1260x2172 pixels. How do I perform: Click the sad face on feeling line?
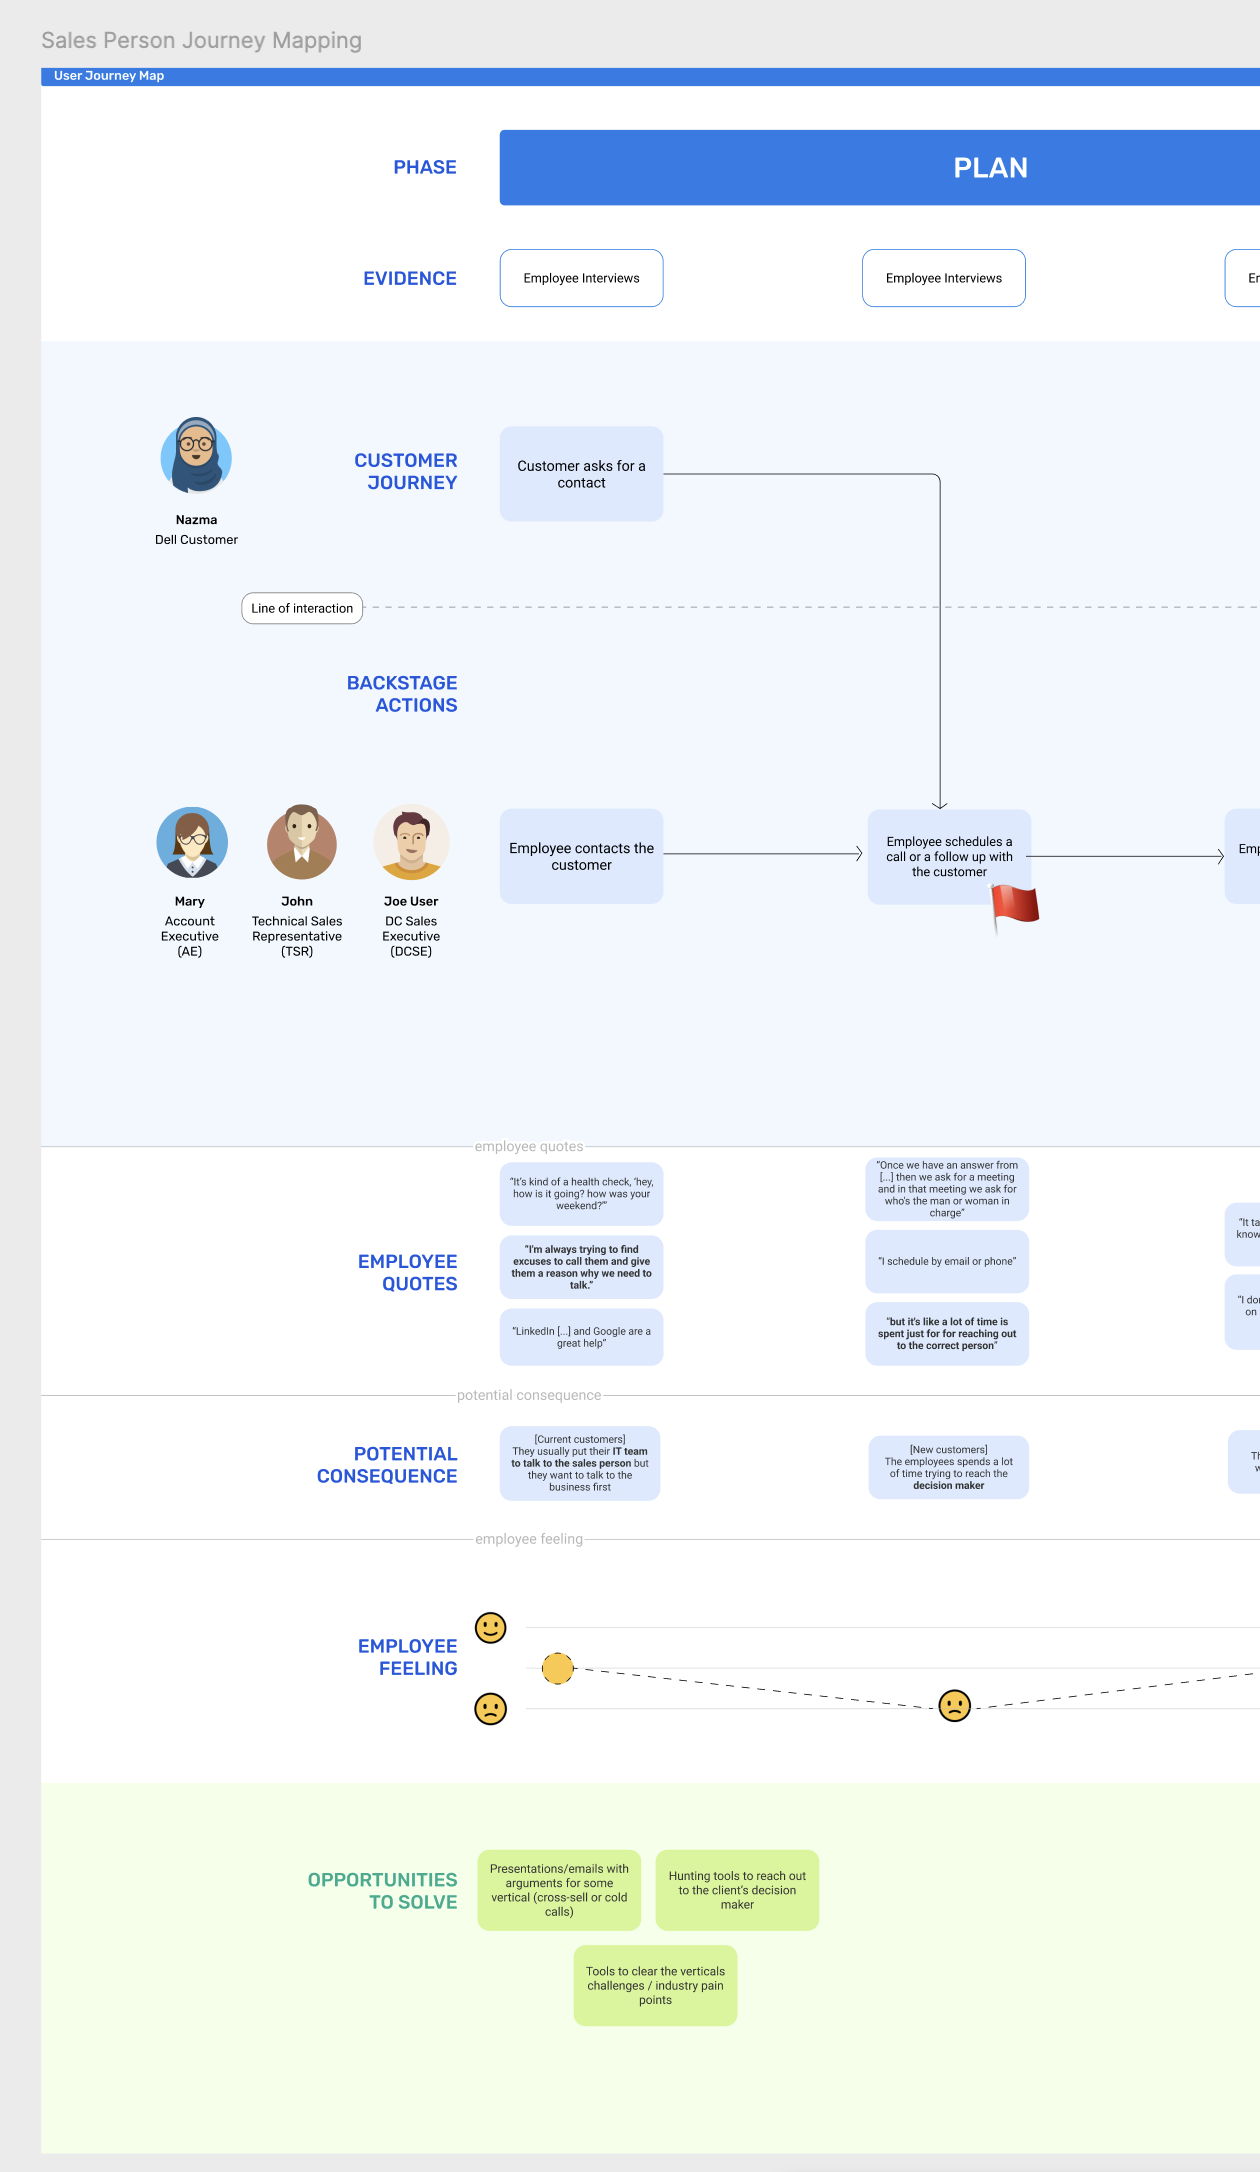click(954, 1705)
